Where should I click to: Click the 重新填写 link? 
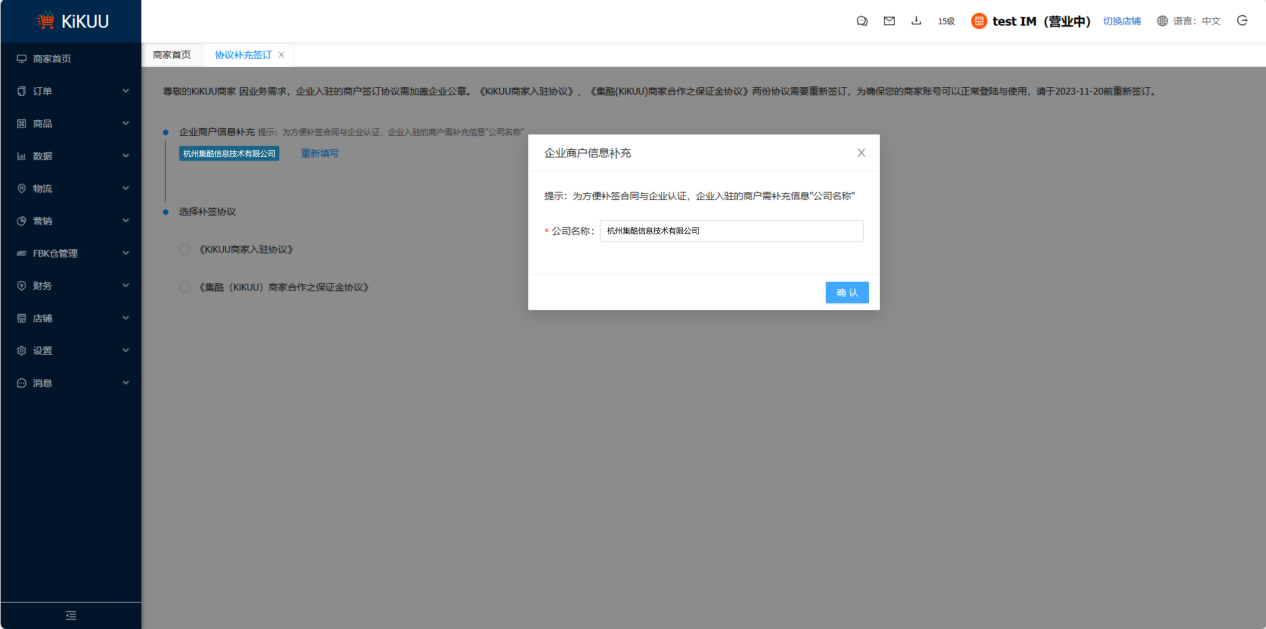coord(320,154)
